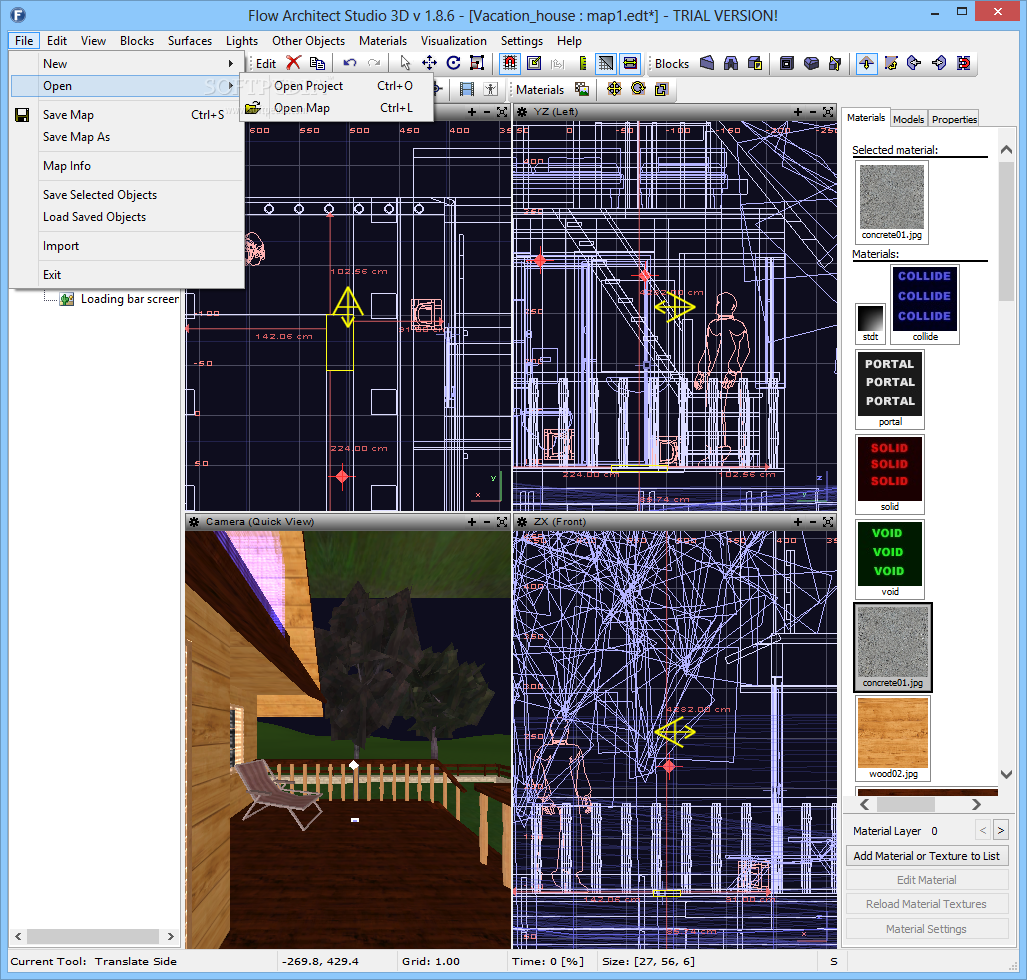Click the human figure icon
The width and height of the screenshot is (1027, 980).
click(491, 89)
